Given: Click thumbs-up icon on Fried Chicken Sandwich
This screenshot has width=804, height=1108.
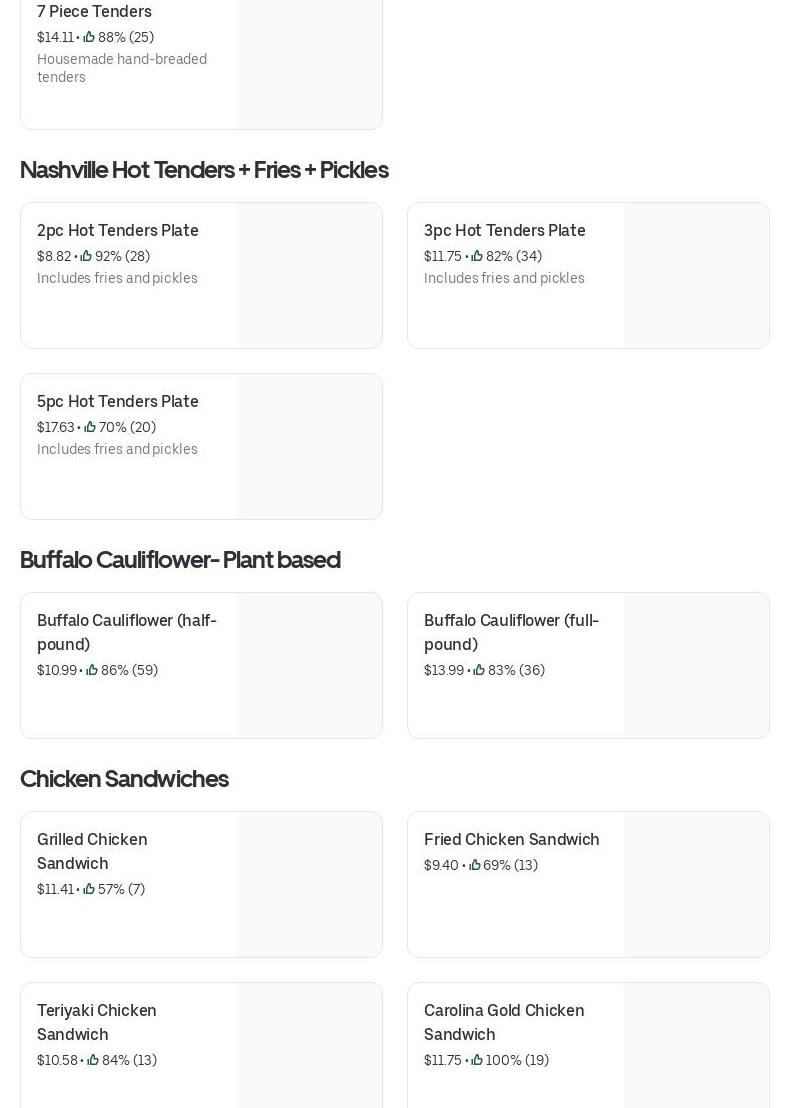Looking at the screenshot, I should [474, 865].
